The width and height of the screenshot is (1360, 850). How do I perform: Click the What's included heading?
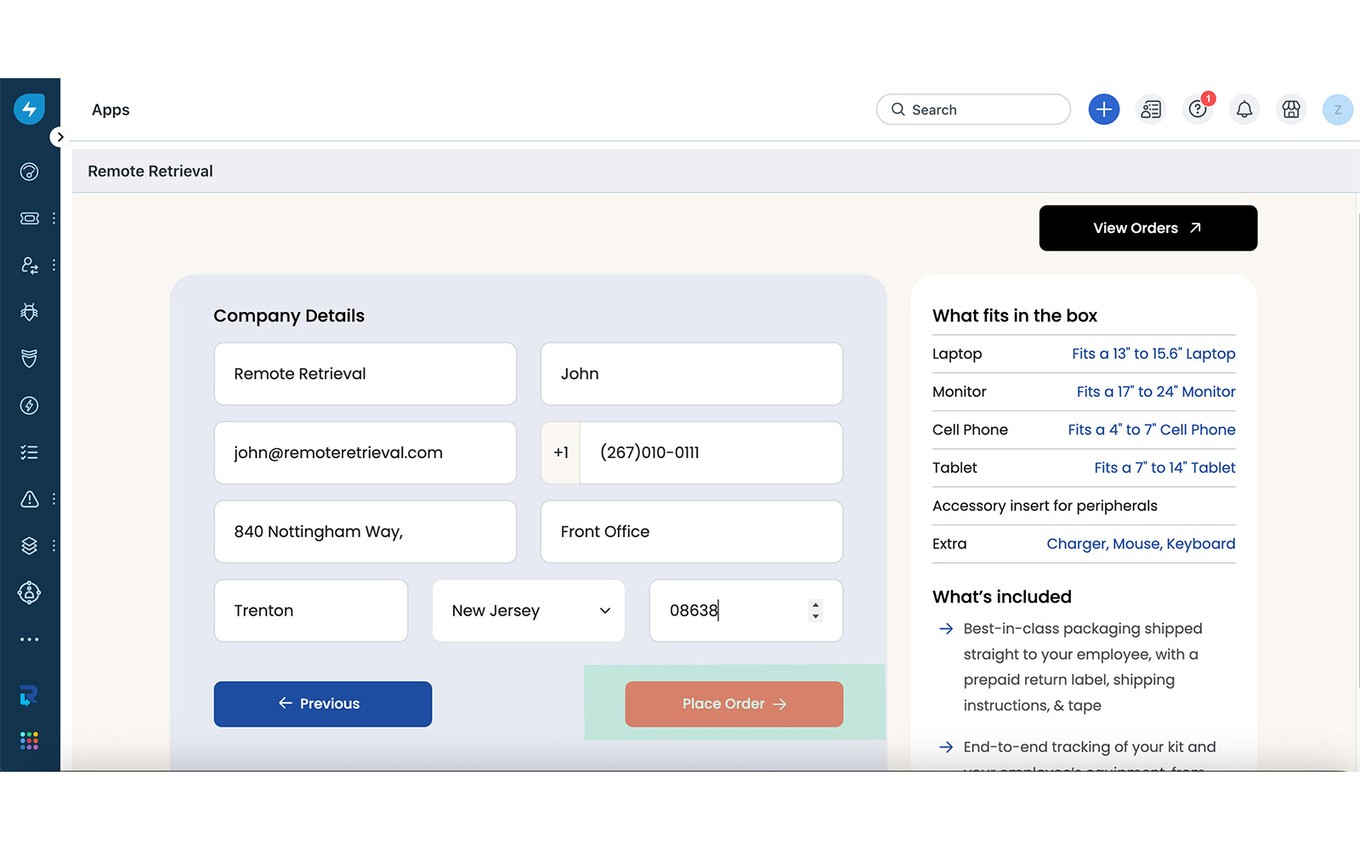(x=1002, y=597)
